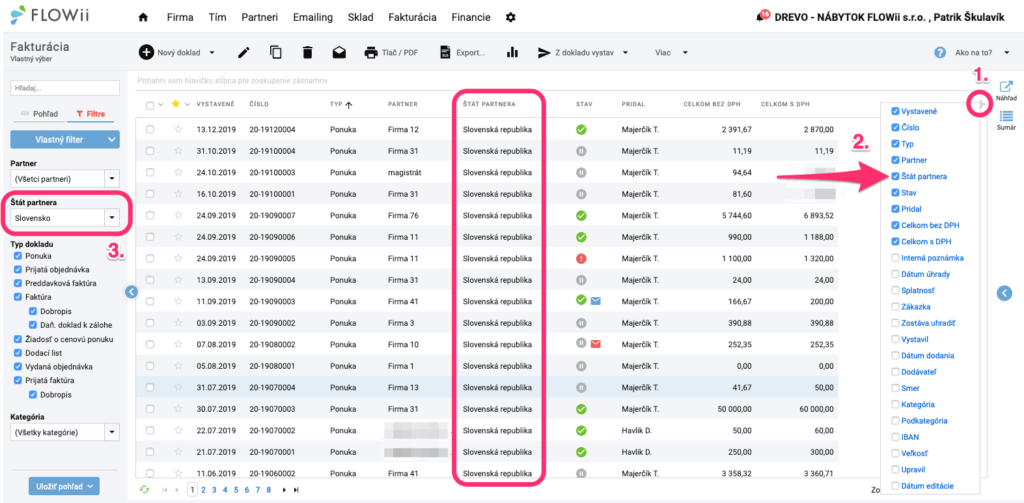Send document via open envelope icon
Viewport: 1024px width, 503px height.
click(339, 53)
